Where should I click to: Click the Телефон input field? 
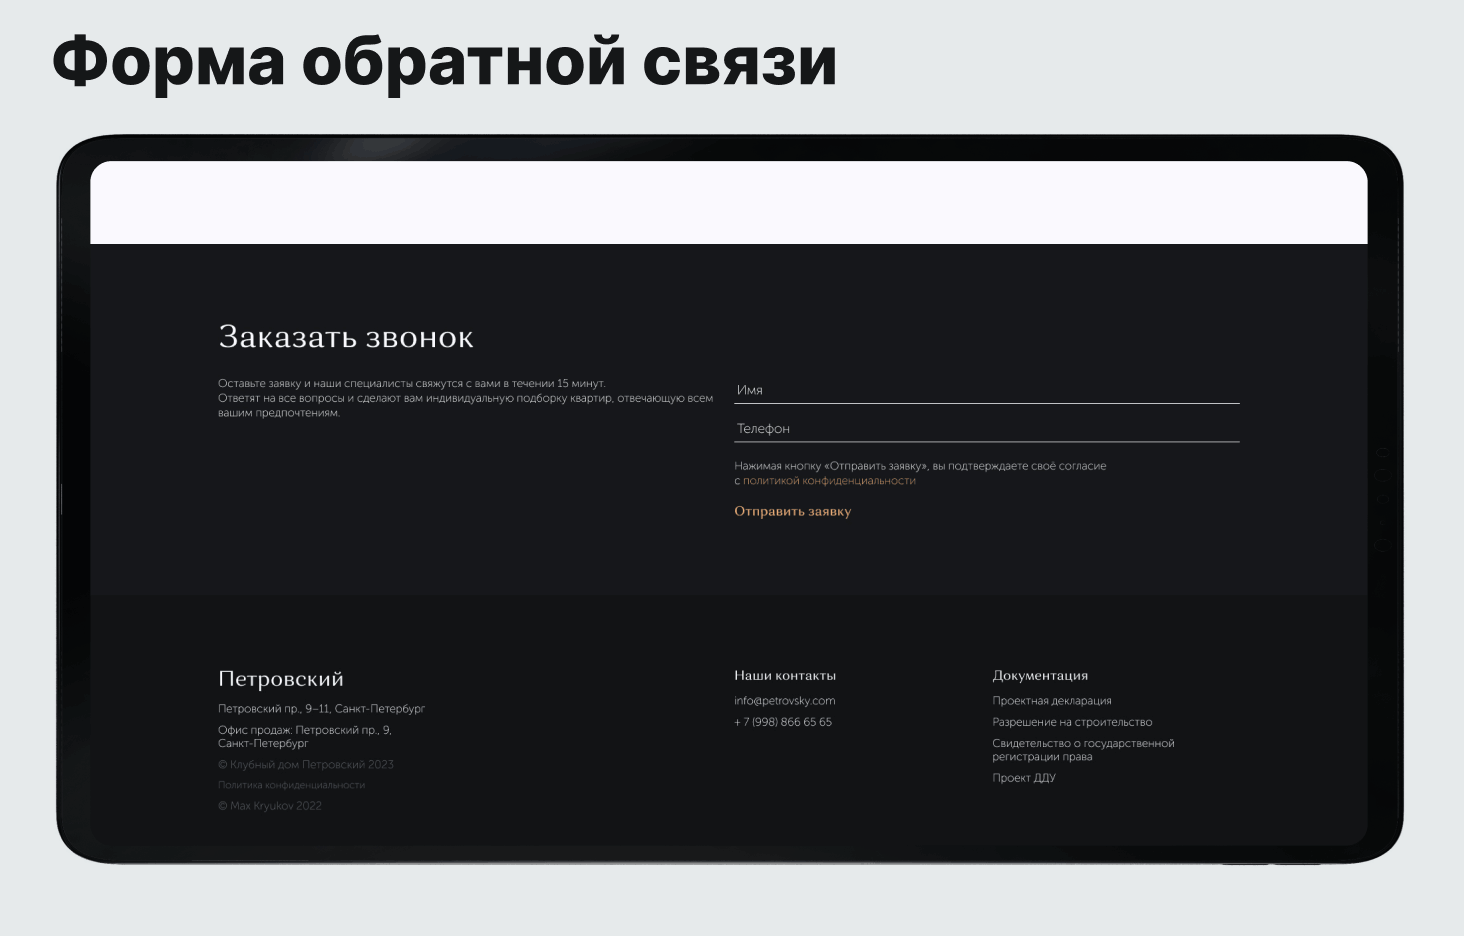click(x=986, y=428)
